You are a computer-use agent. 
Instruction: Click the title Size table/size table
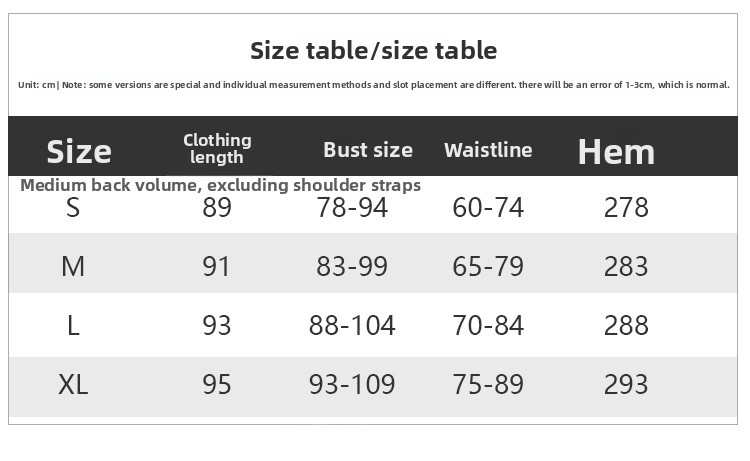pos(374,50)
